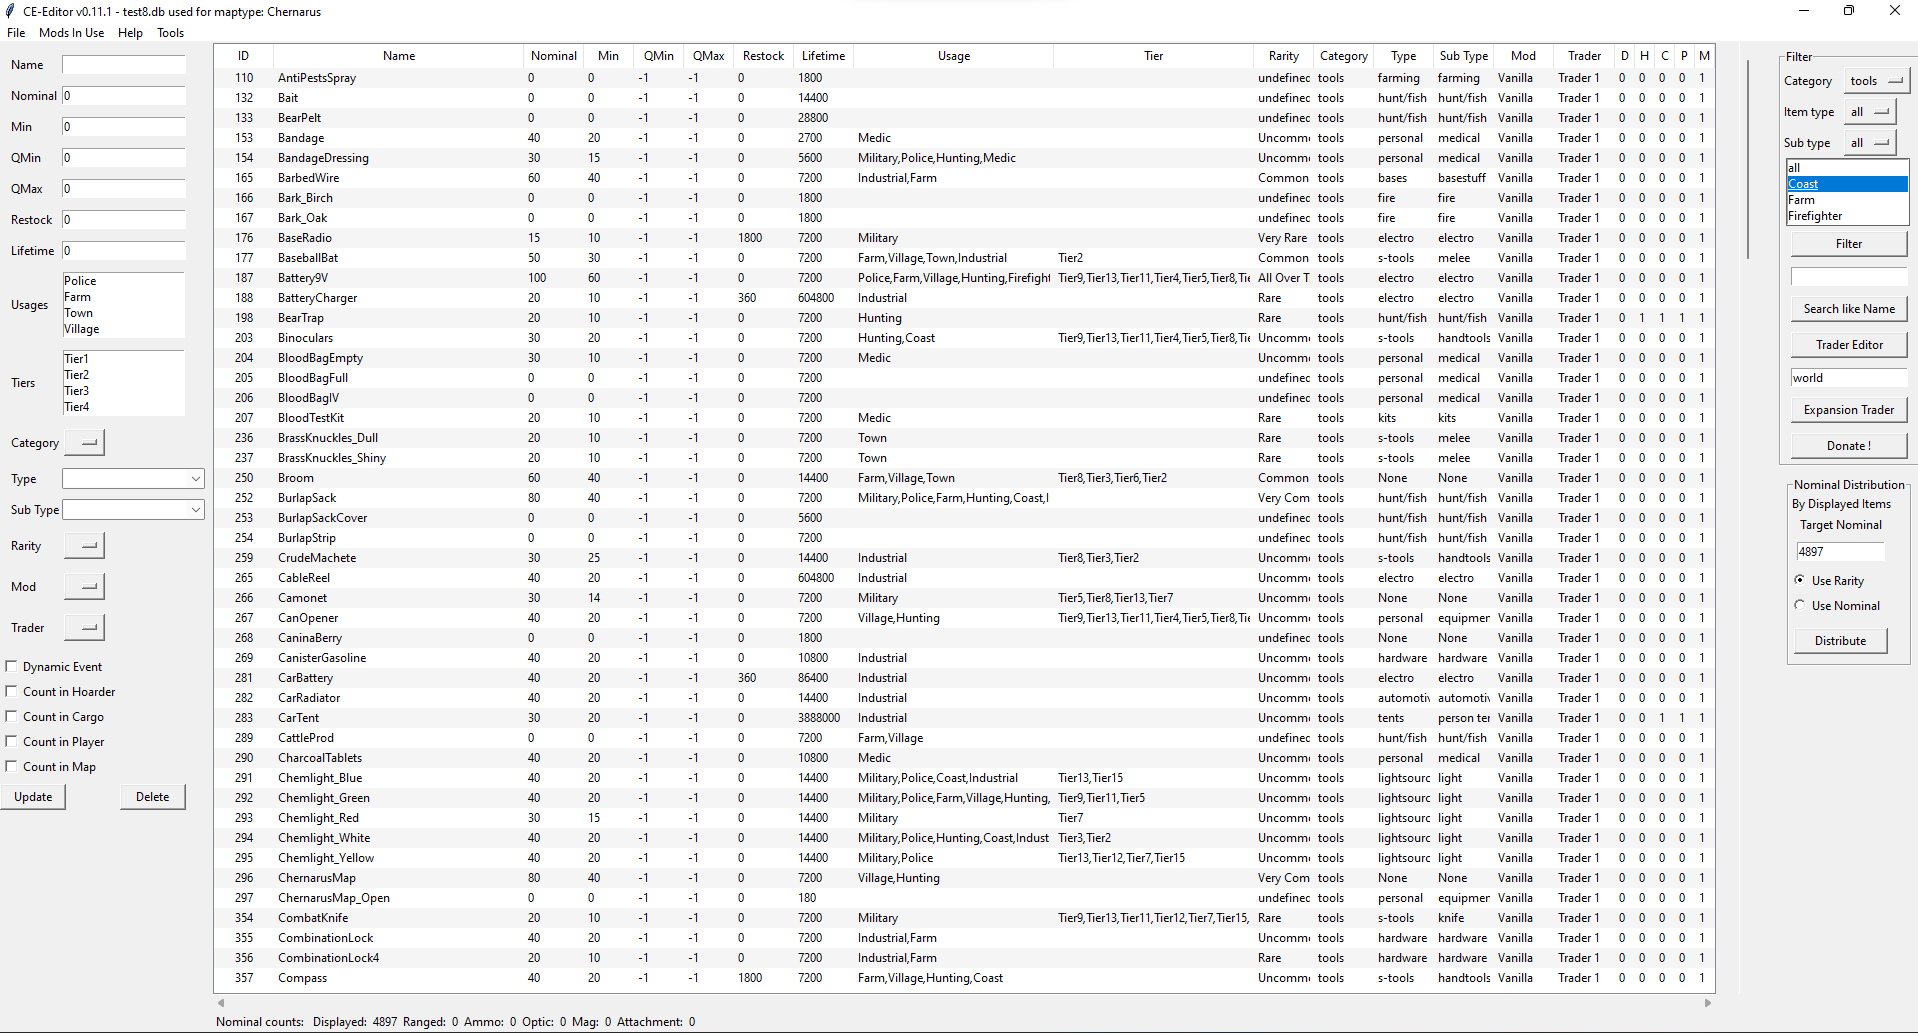Viewport: 1918px width, 1033px height.
Task: Select Police in the Usages list
Action: (x=124, y=281)
